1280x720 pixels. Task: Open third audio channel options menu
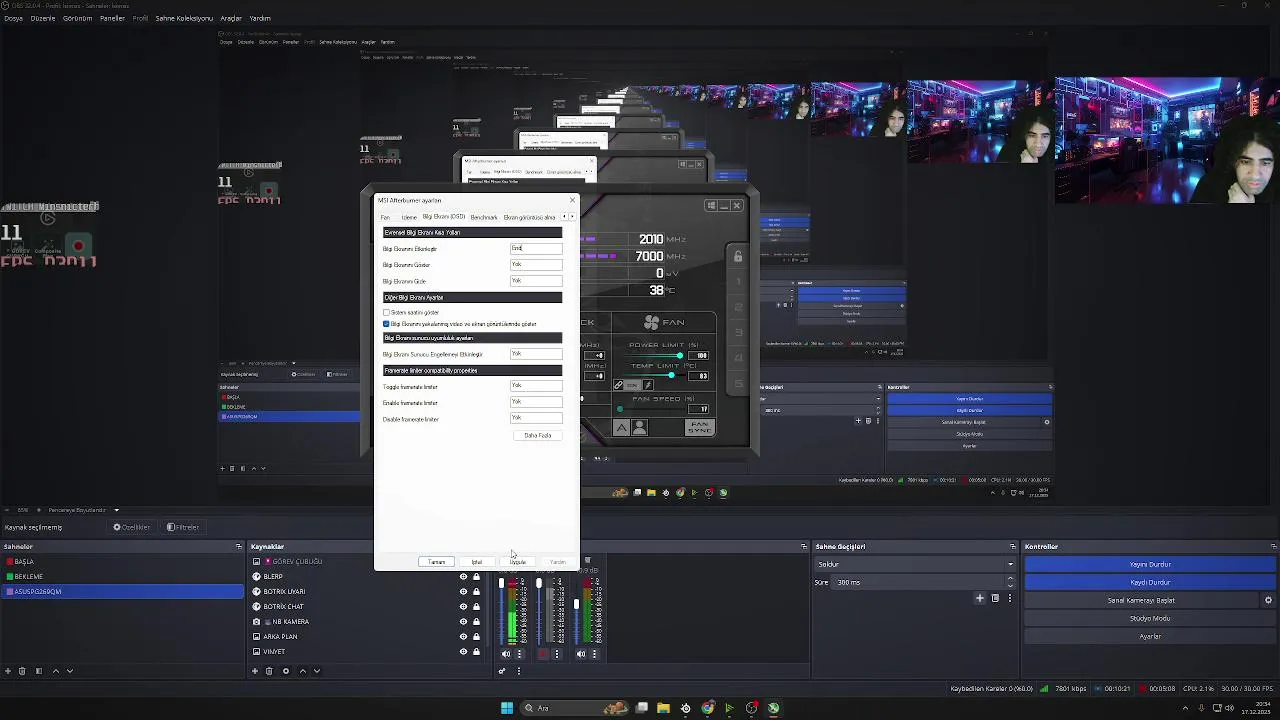point(595,654)
